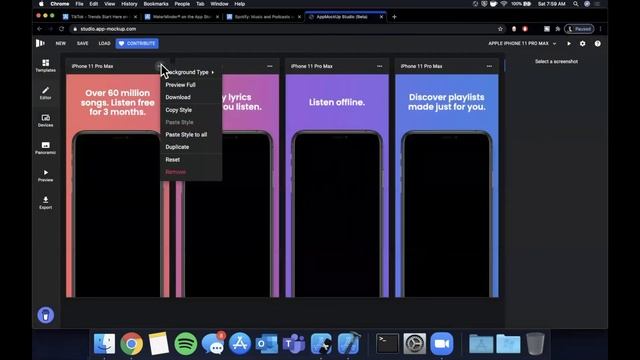Switch to the Spotify tab
The image size is (640, 360).
tap(263, 17)
